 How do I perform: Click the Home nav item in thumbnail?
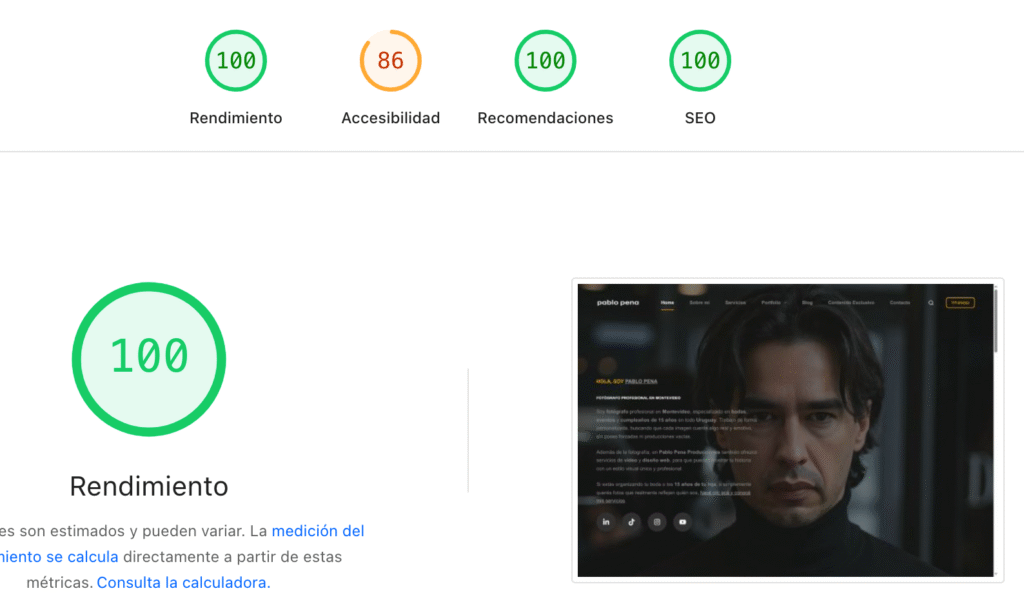tap(667, 303)
